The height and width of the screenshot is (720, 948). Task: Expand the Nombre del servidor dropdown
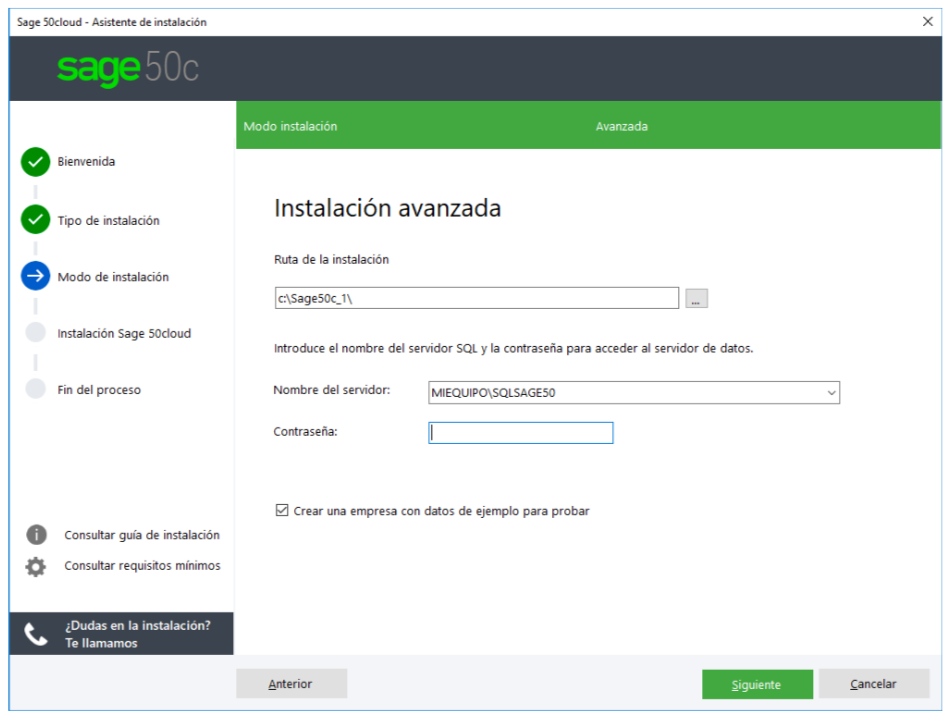pos(832,393)
